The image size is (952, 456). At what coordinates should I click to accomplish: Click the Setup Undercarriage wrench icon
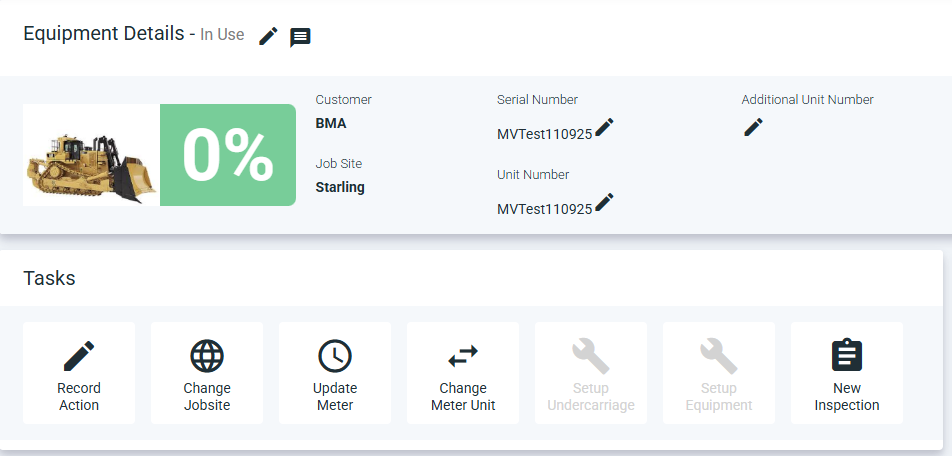pos(591,356)
